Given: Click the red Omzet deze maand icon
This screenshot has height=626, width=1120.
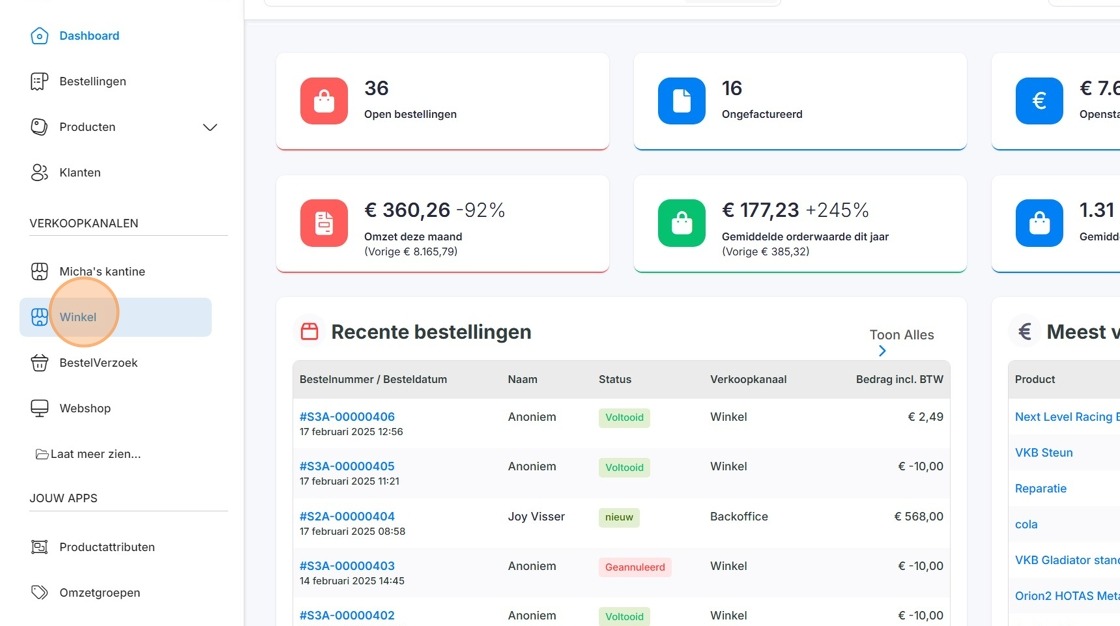Looking at the screenshot, I should (x=324, y=223).
